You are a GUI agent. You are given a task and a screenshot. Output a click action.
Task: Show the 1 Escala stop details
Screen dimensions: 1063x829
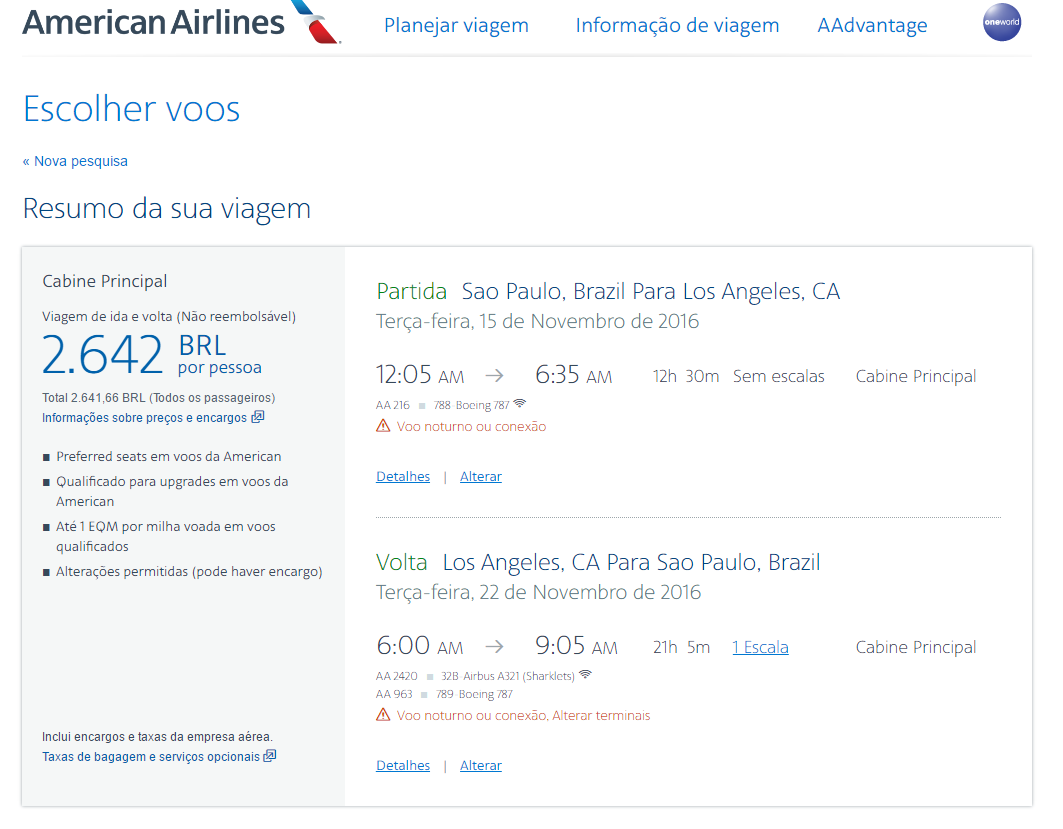[x=760, y=648]
